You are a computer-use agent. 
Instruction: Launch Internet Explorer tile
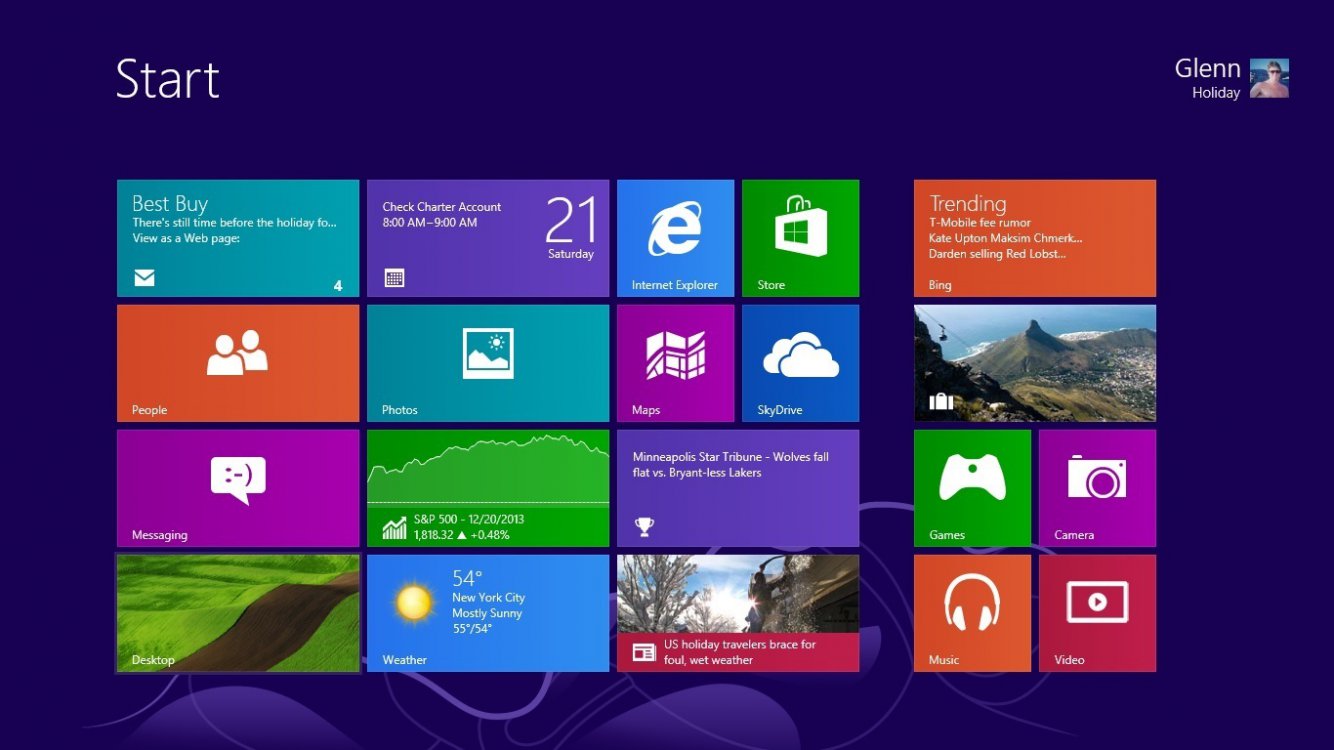point(675,238)
